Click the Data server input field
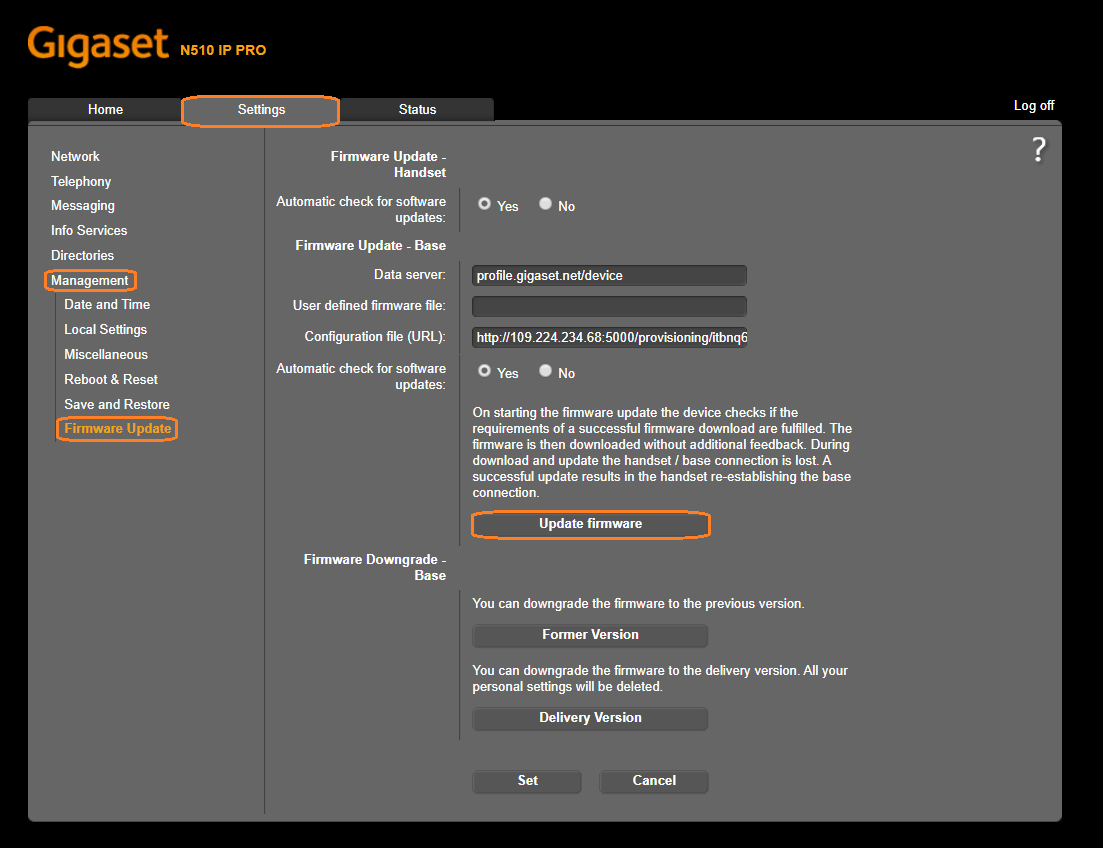 click(x=609, y=275)
